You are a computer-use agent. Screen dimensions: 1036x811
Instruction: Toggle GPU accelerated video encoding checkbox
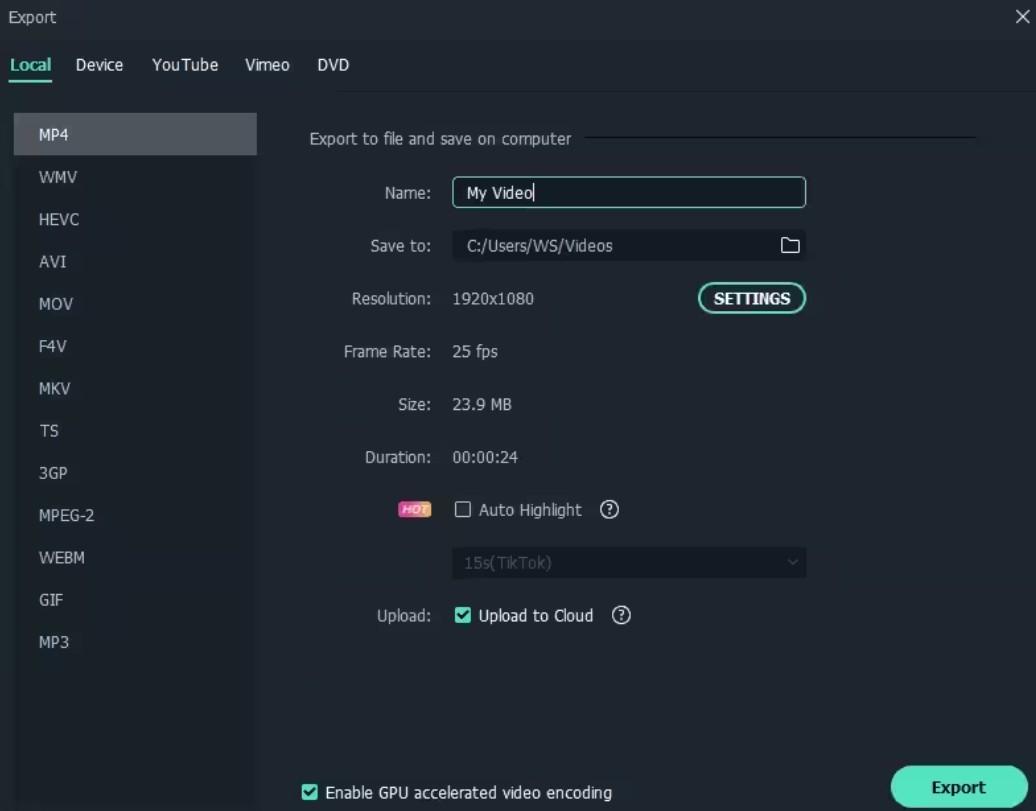pos(309,792)
